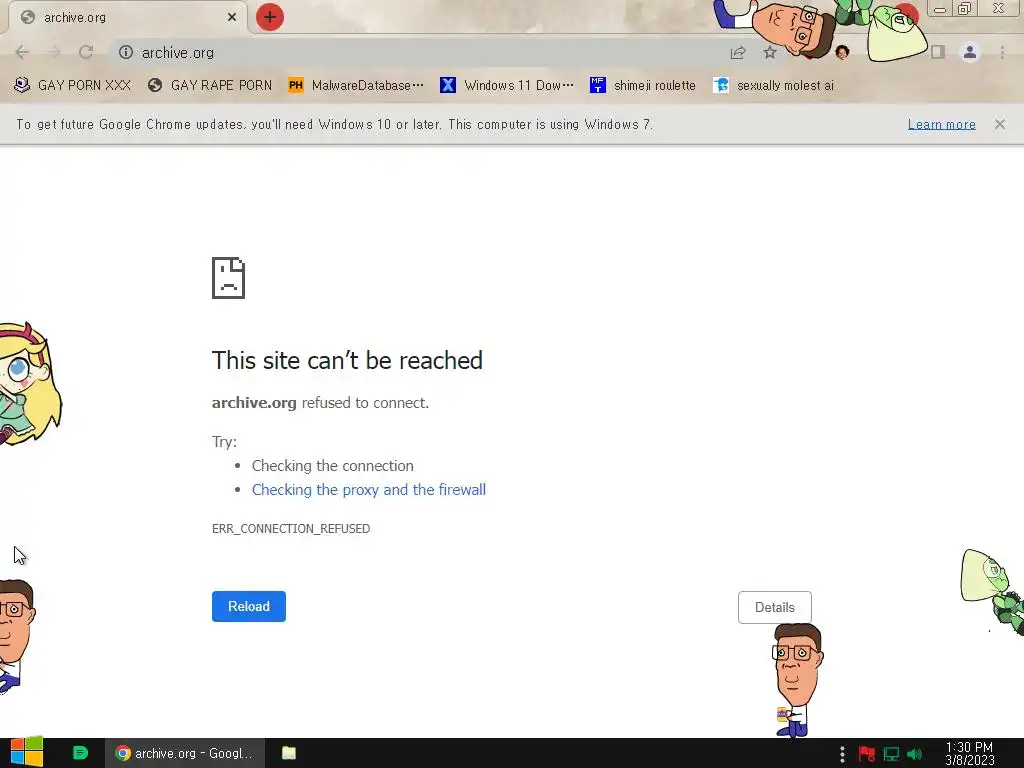Select the archive.org browser tab
The width and height of the screenshot is (1024, 768).
click(x=127, y=17)
